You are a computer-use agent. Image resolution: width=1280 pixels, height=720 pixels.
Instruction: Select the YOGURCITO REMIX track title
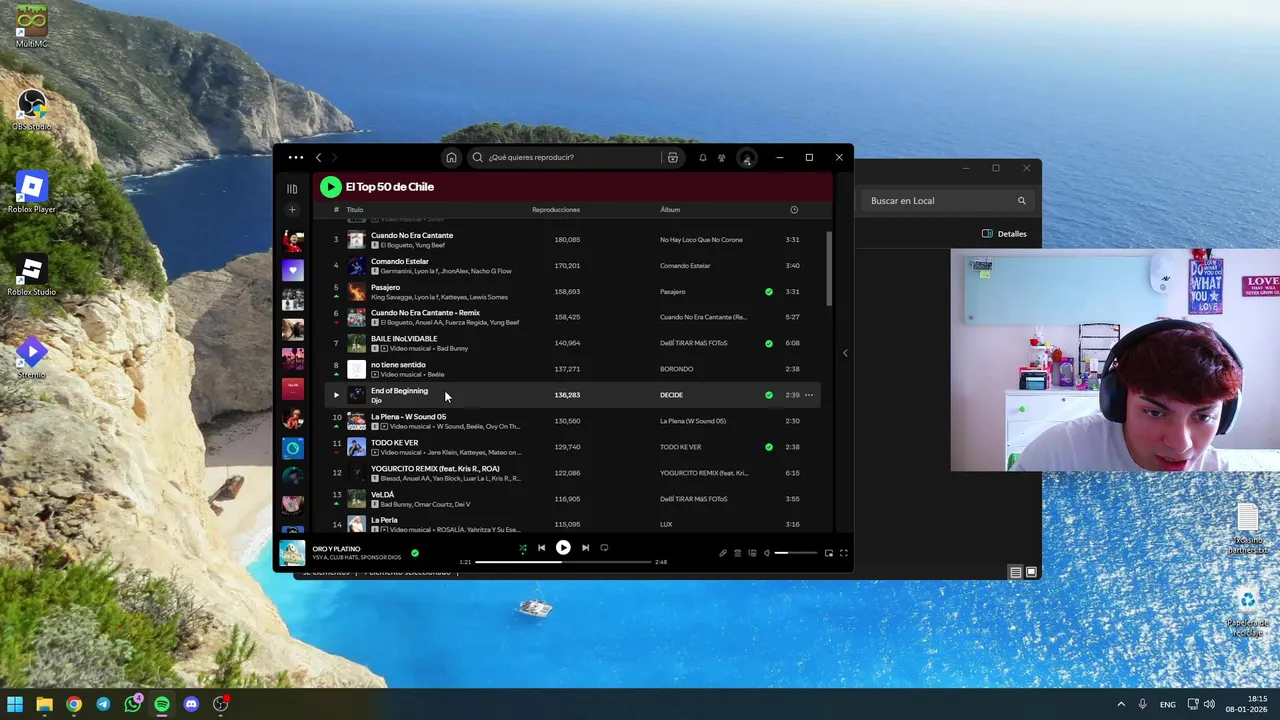pyautogui.click(x=435, y=469)
